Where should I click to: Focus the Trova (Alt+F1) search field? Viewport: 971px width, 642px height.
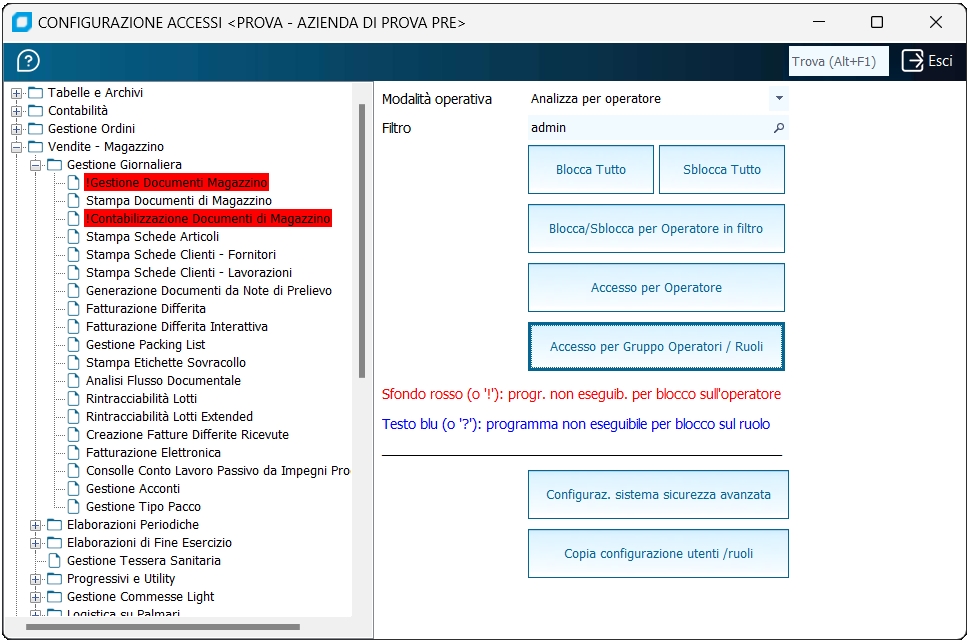pyautogui.click(x=838, y=61)
